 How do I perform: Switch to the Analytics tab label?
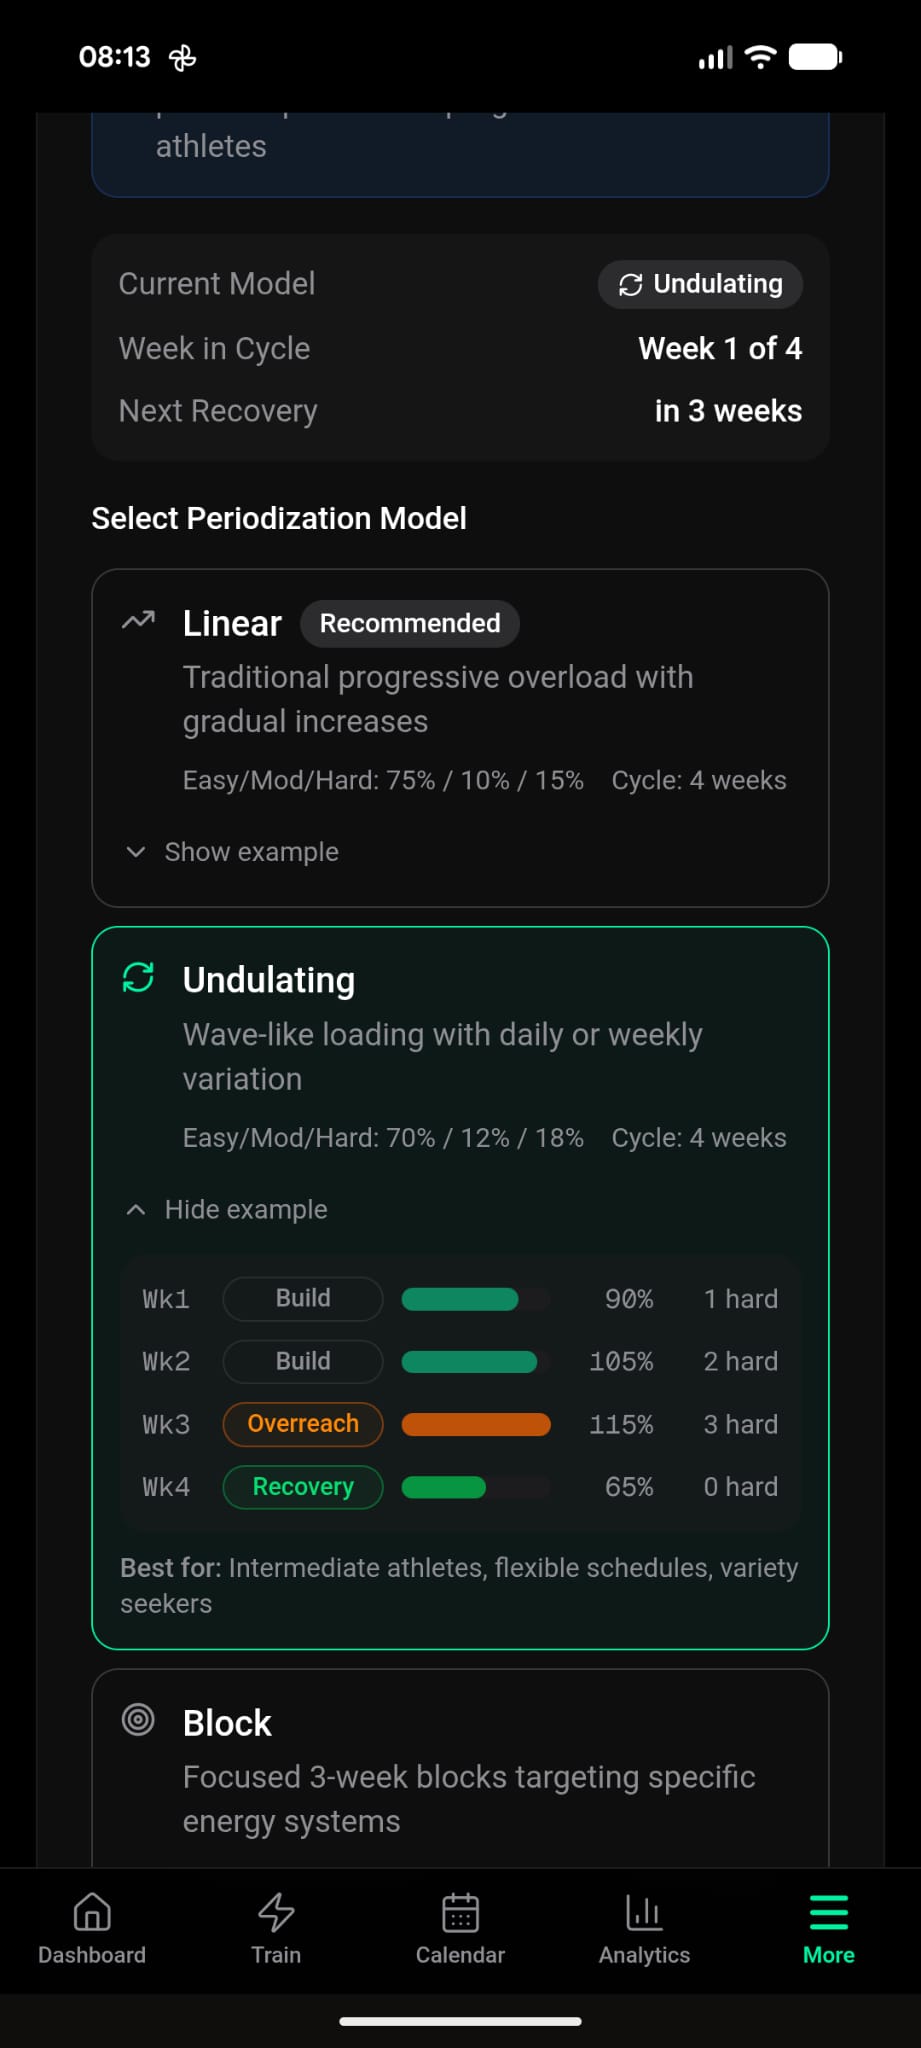pos(644,1955)
